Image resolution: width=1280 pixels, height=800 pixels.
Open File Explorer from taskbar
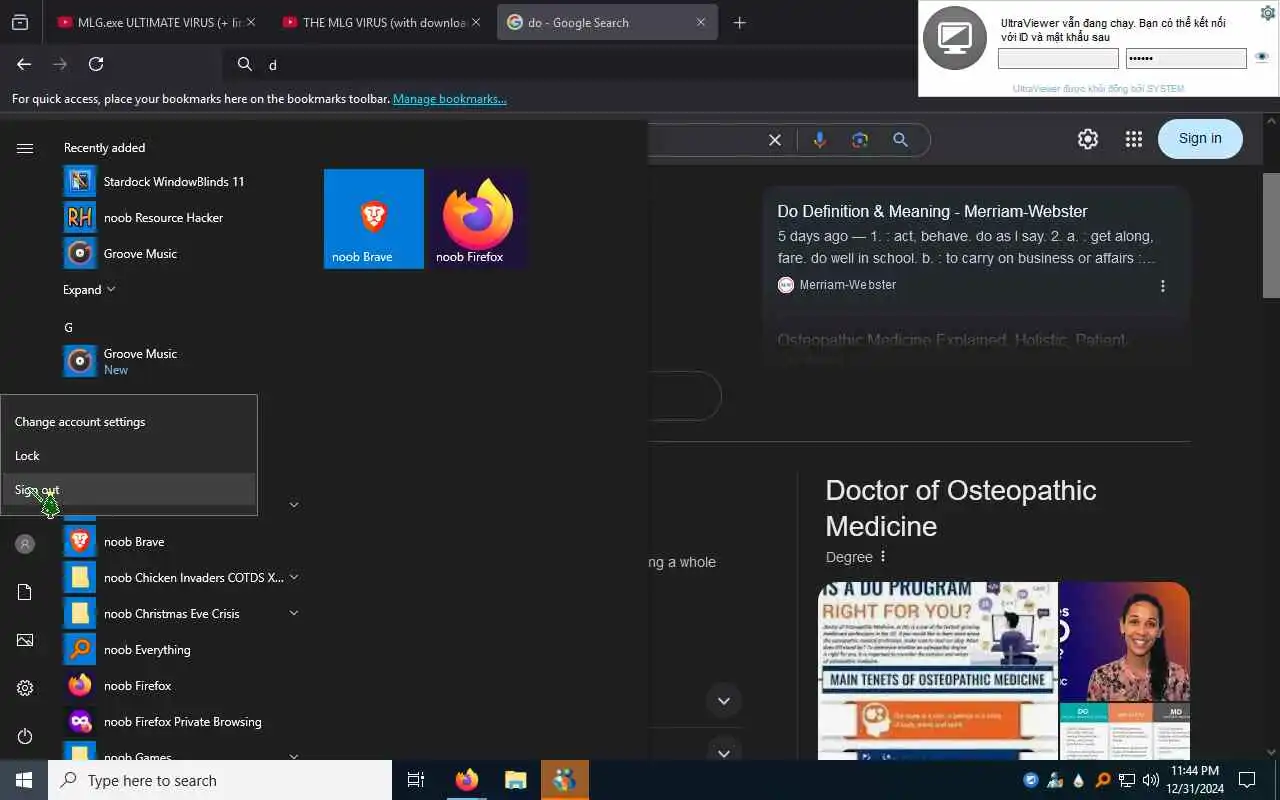(515, 780)
